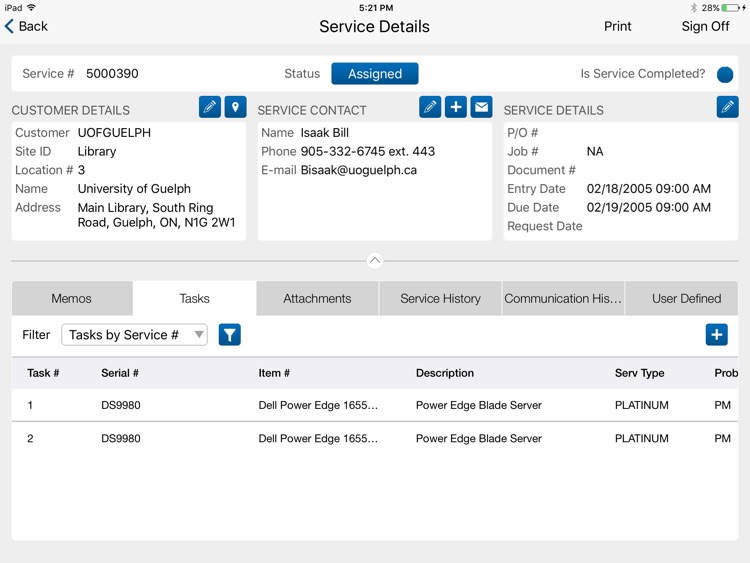Select task row 2
The image size is (750, 563).
(x=375, y=439)
